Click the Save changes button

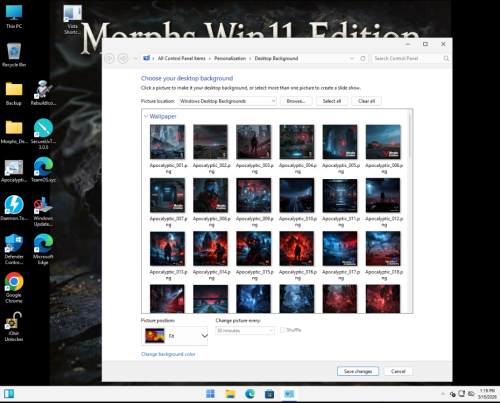pos(358,371)
